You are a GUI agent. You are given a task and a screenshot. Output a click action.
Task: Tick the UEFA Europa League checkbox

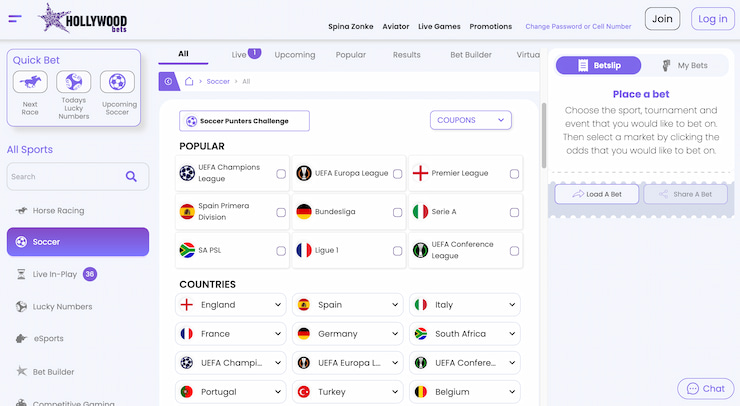pyautogui.click(x=397, y=174)
